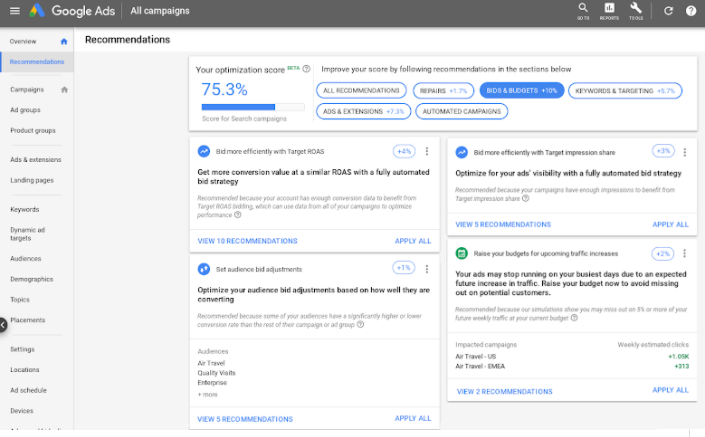Click the optimization score progress bar

pyautogui.click(x=252, y=106)
